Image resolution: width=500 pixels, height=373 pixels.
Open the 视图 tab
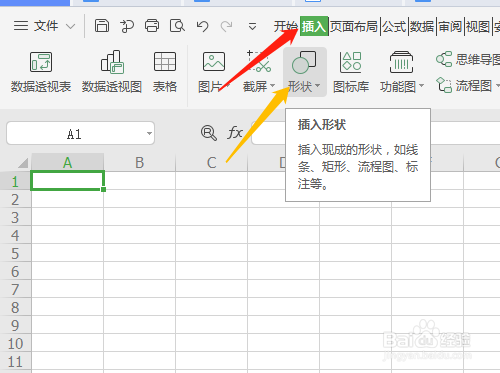tap(478, 26)
